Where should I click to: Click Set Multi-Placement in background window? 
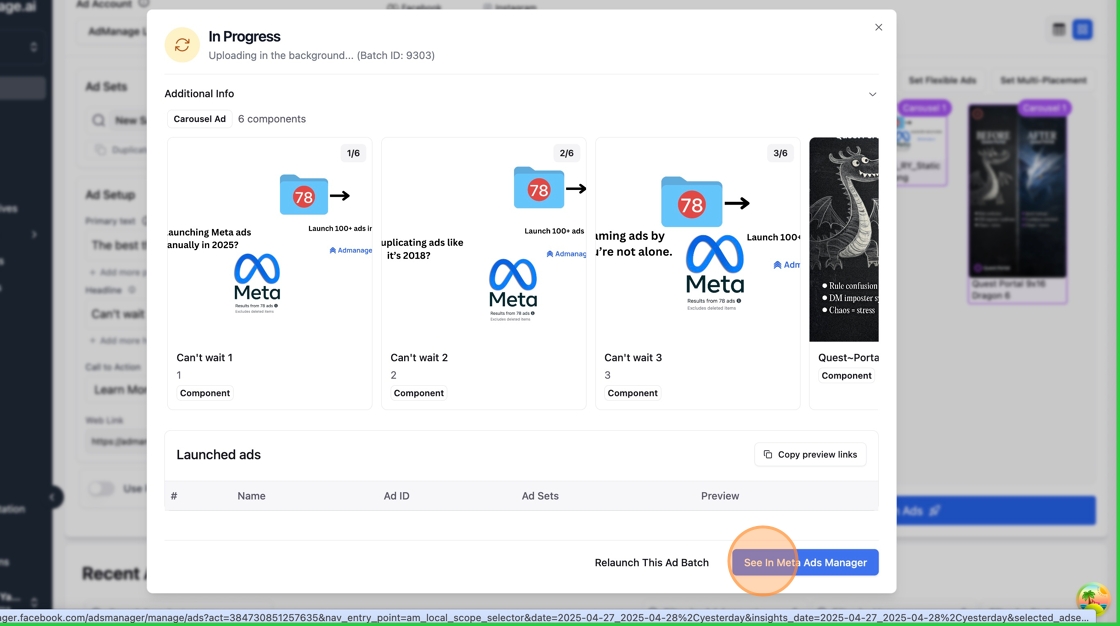click(1044, 80)
